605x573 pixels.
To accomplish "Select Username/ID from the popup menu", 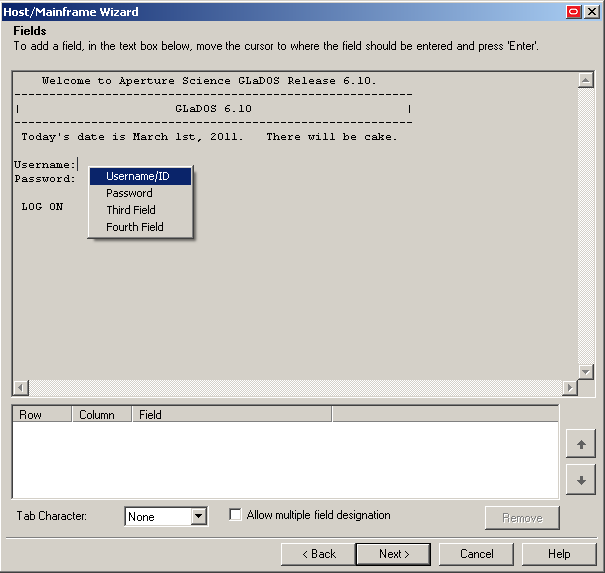I will coord(140,176).
